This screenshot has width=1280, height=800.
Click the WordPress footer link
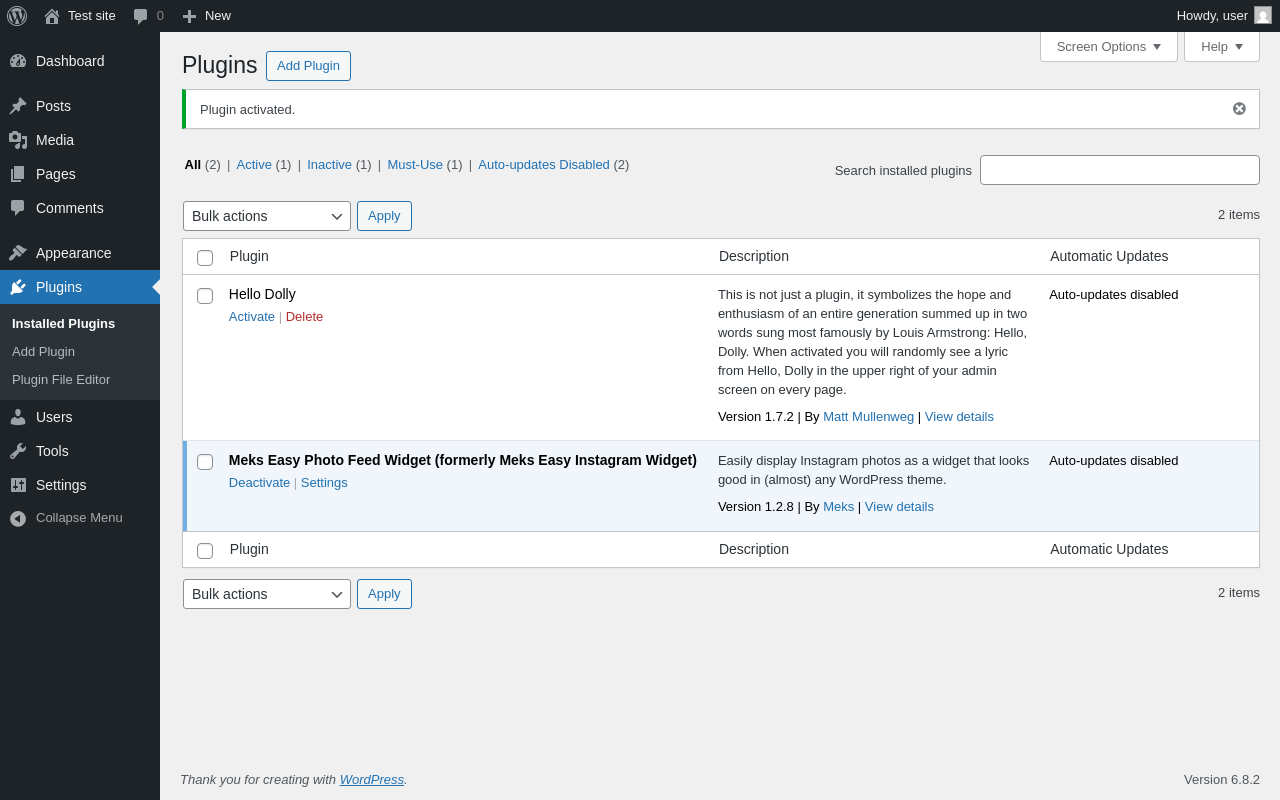372,780
